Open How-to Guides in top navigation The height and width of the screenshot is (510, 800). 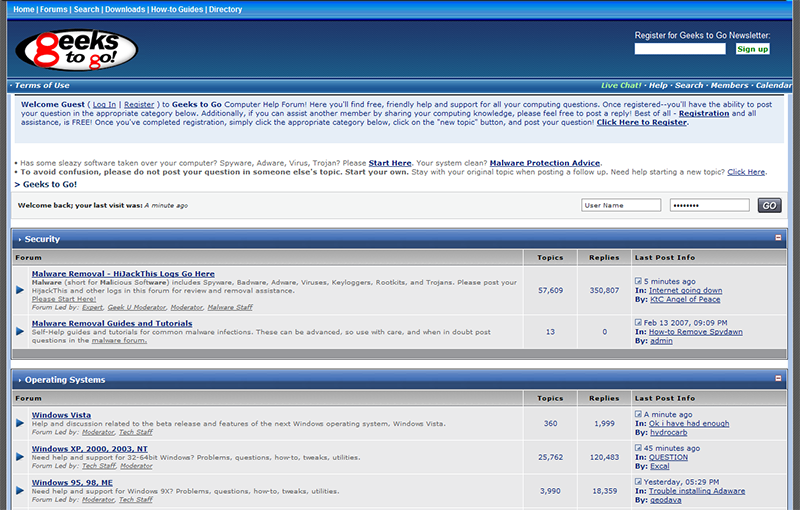click(177, 9)
